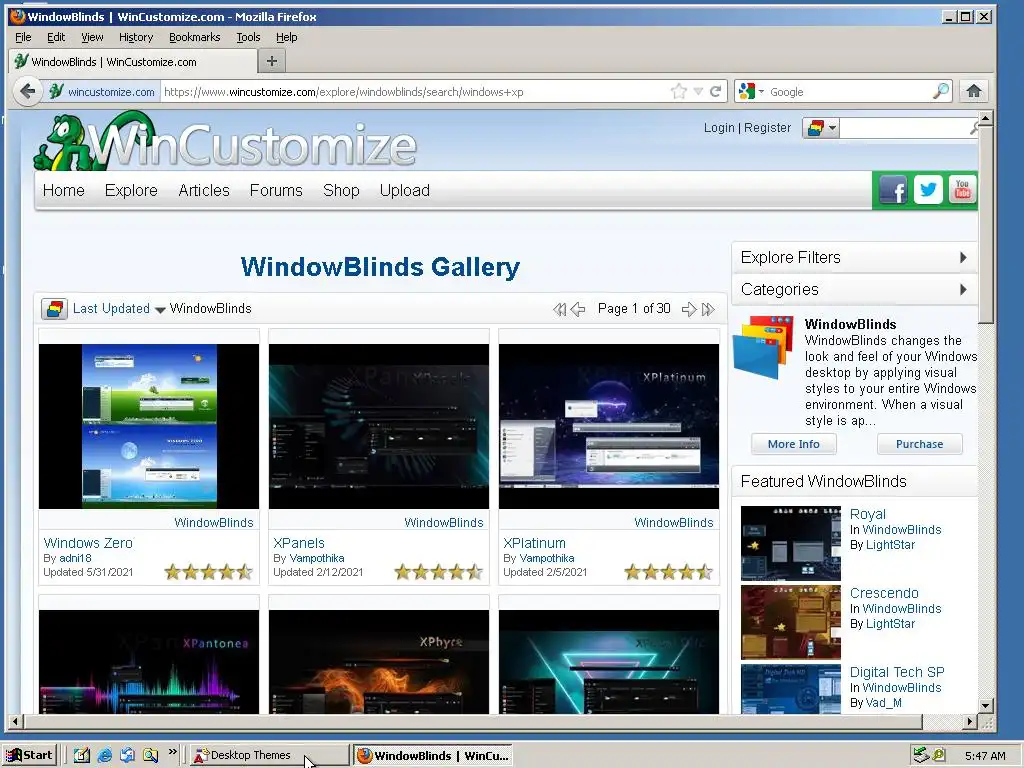Click the Google search input box
The image size is (1024, 768).
point(850,92)
